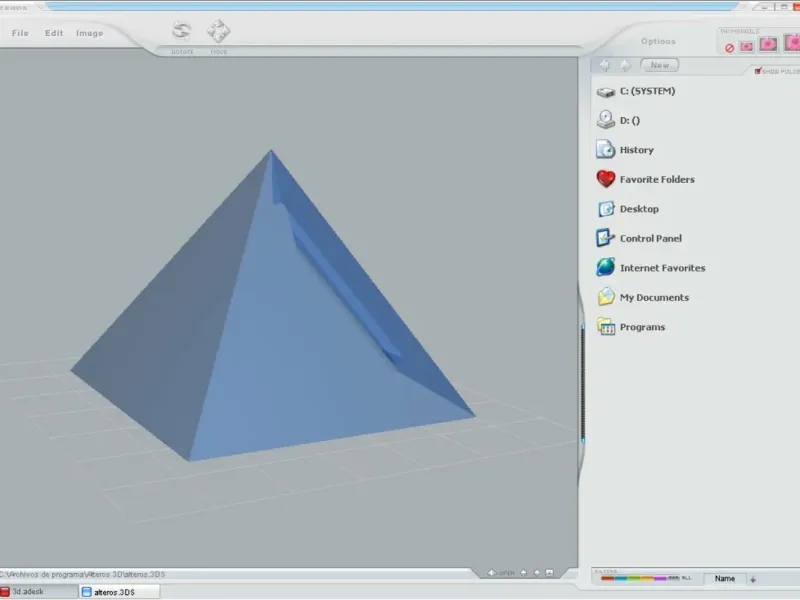The image size is (800, 600).
Task: Toggle sort direction with the down arrow beside Name
Action: (753, 579)
